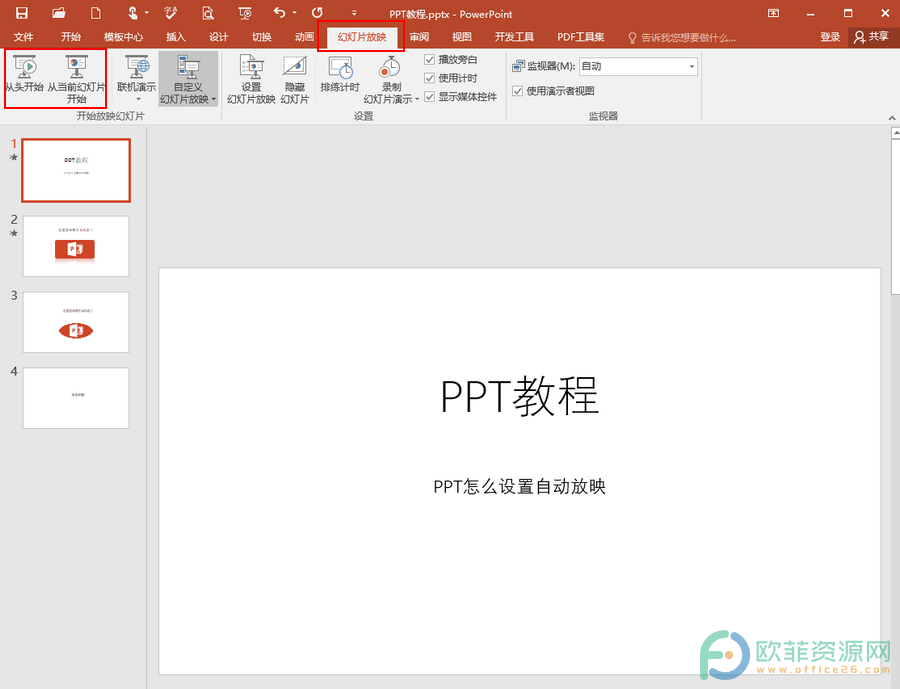Undo the last action

coord(280,12)
